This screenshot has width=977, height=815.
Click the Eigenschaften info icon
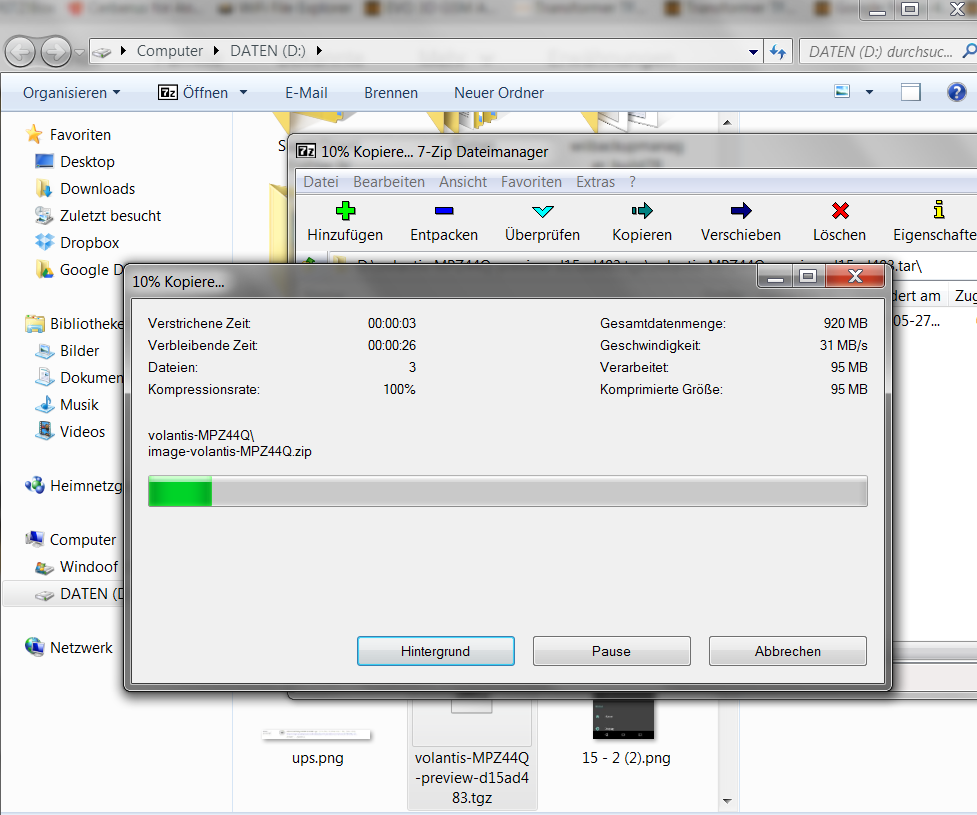(938, 211)
